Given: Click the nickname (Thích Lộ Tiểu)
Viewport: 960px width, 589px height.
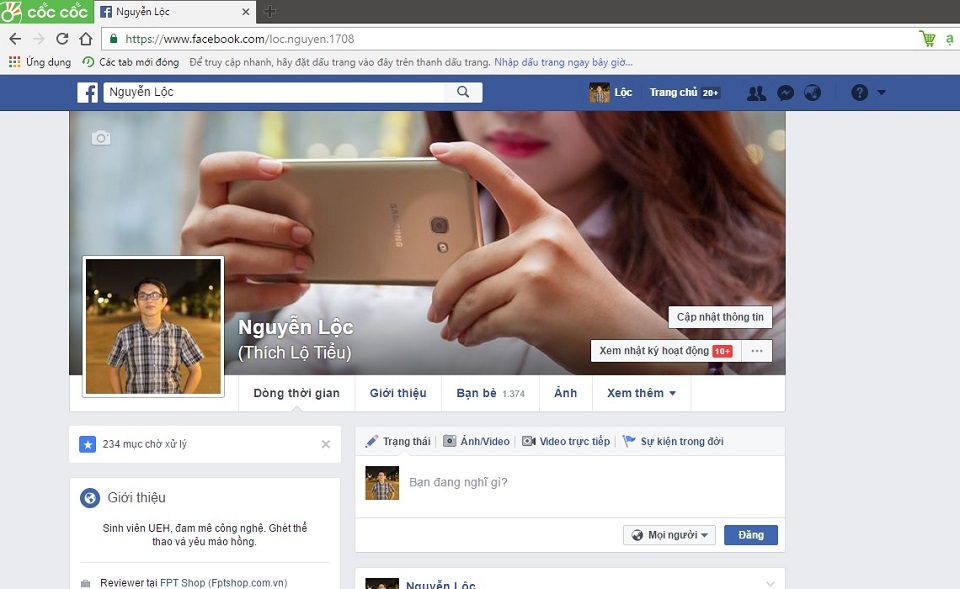Looking at the screenshot, I should pyautogui.click(x=294, y=353).
